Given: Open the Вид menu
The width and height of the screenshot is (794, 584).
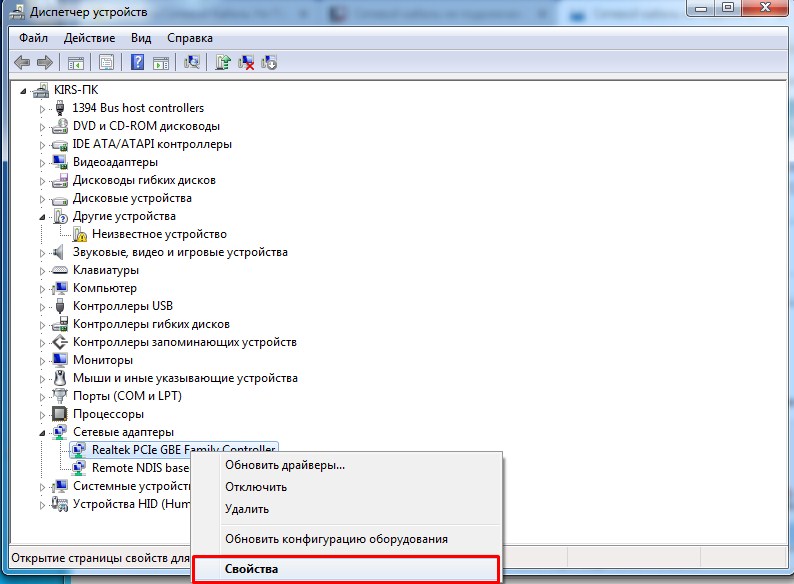Looking at the screenshot, I should coord(141,38).
